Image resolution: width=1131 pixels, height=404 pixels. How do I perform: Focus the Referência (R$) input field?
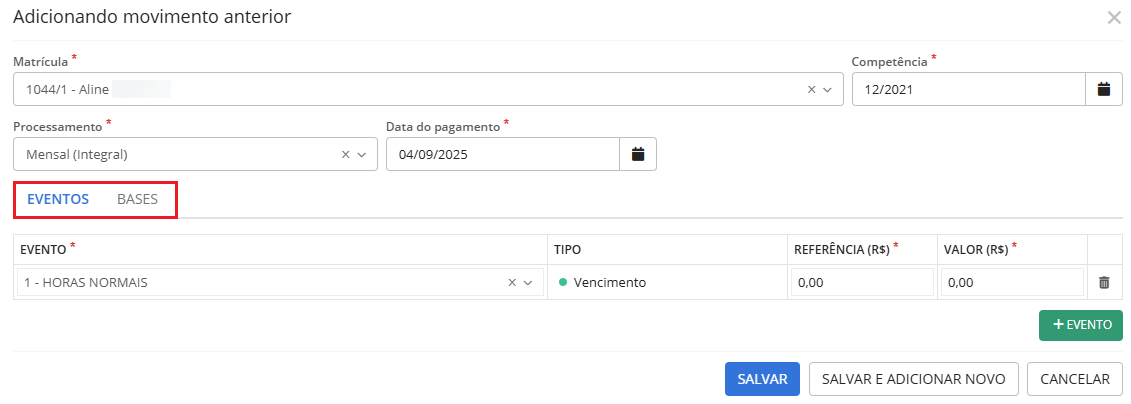[x=861, y=283]
